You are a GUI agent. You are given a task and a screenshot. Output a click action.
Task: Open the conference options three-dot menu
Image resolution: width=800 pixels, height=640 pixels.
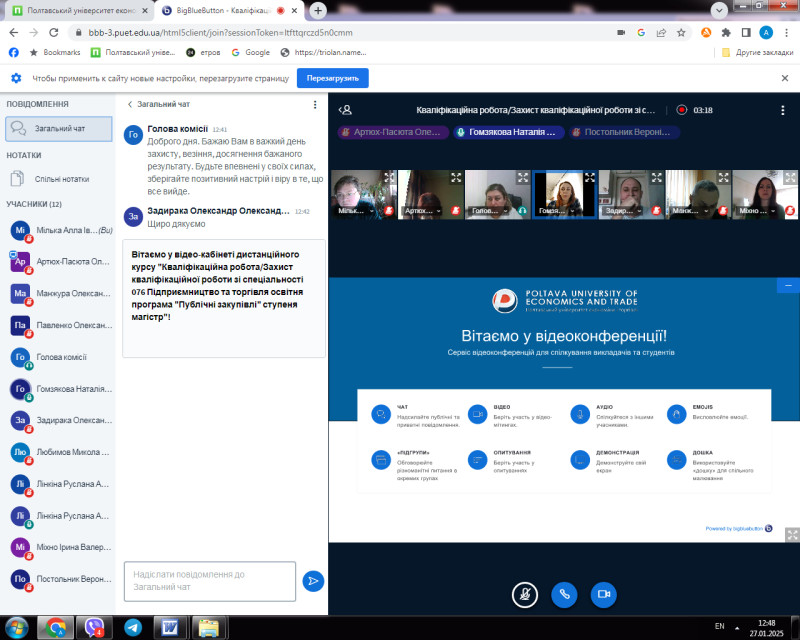tap(782, 110)
